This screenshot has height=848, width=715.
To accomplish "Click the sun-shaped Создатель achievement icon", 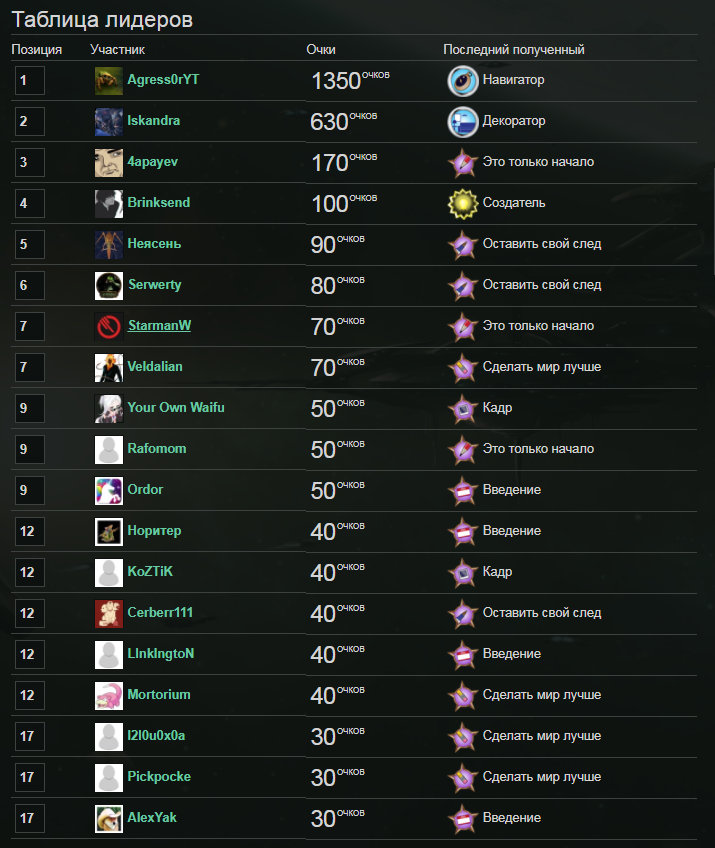I will point(462,203).
